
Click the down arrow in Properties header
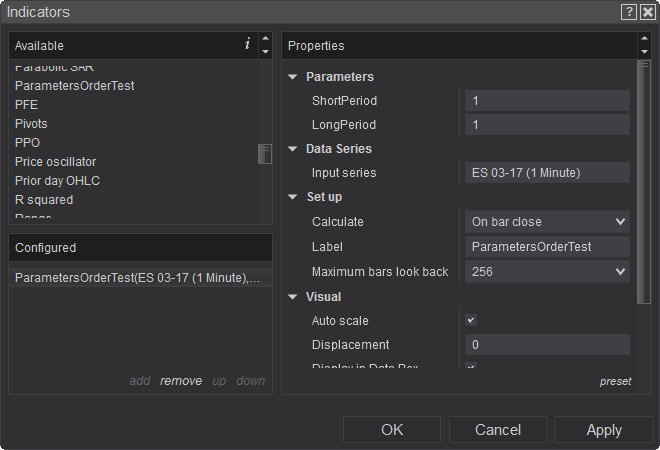tap(643, 51)
